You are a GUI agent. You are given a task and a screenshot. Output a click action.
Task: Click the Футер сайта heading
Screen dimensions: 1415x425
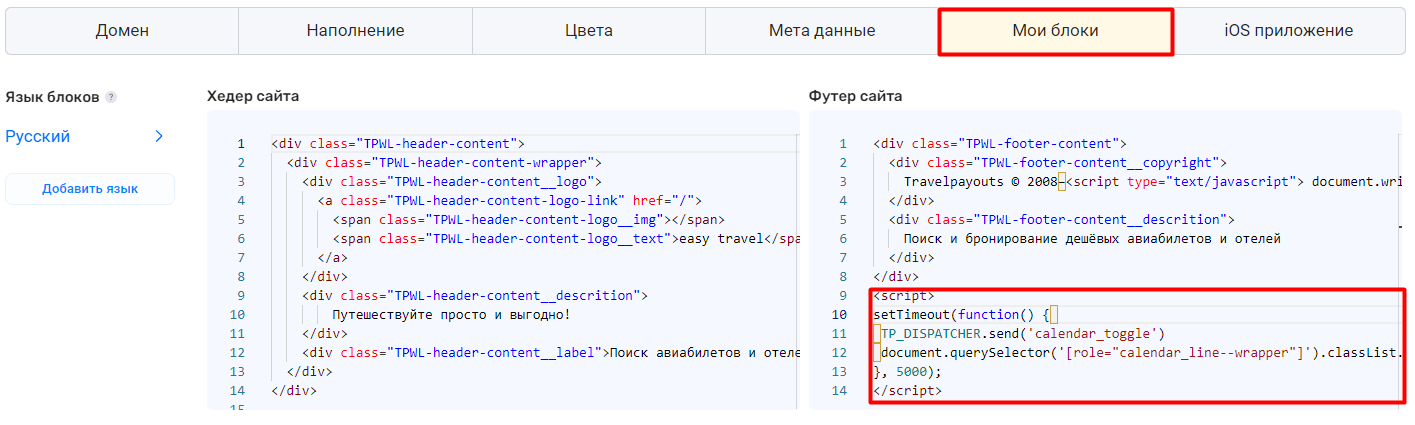click(855, 96)
